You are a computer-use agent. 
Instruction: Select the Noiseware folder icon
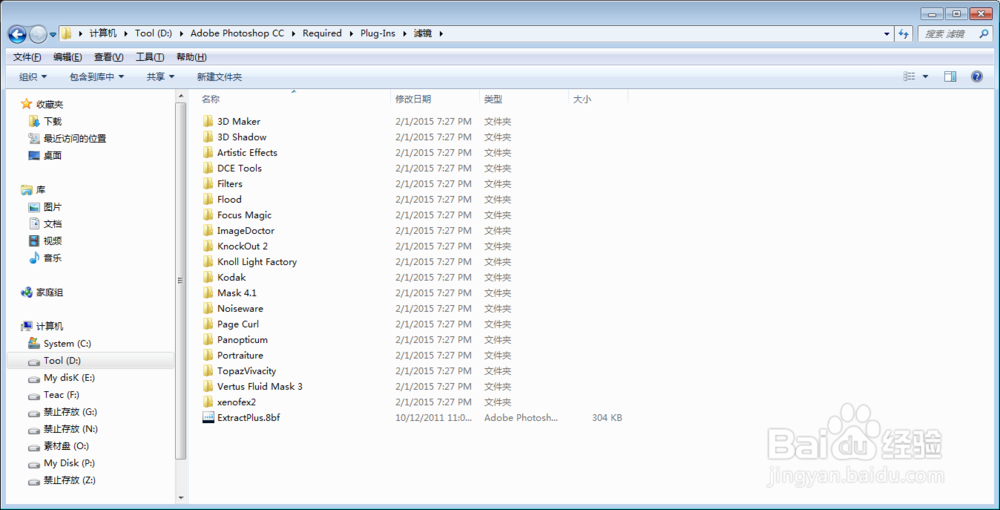(208, 308)
